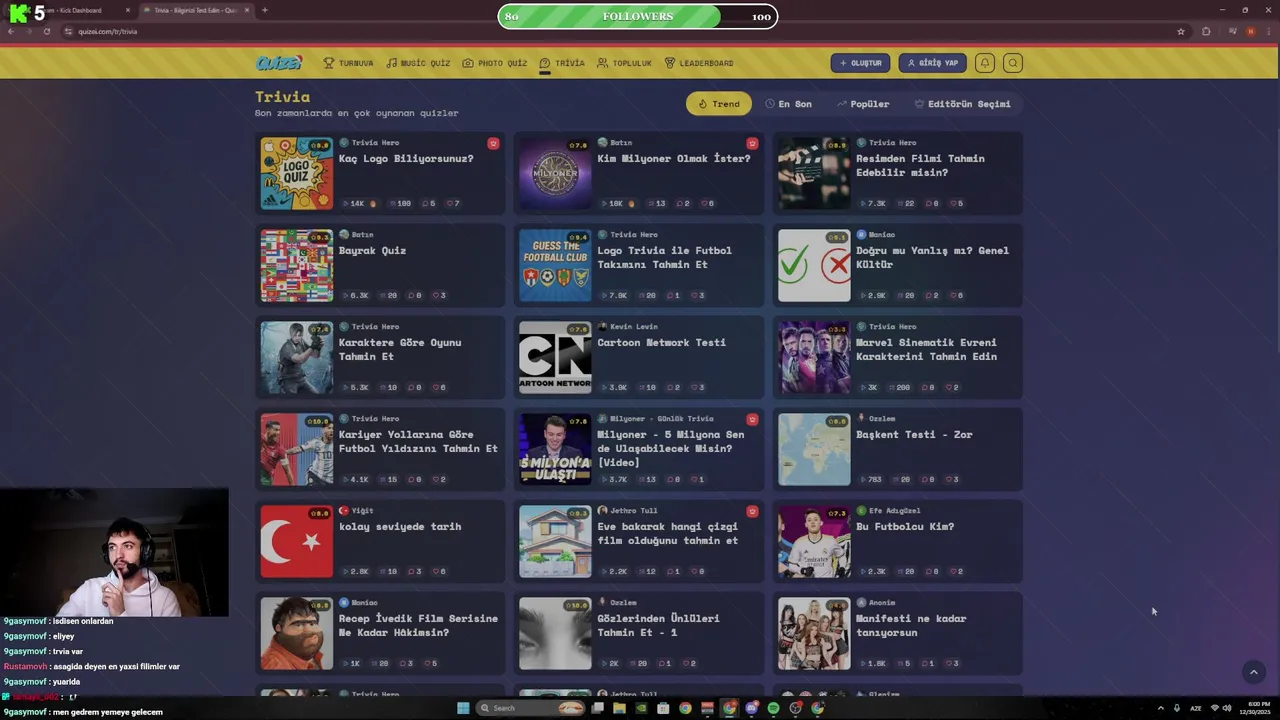1280x720 pixels.
Task: Click author name Efe Adıgüzel
Action: point(895,510)
